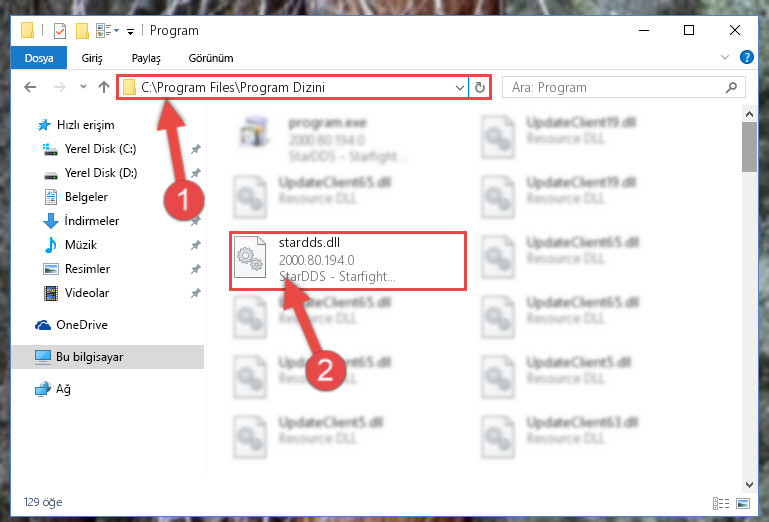Open the Görünüm ribbon tab
This screenshot has width=769, height=522.
click(211, 58)
